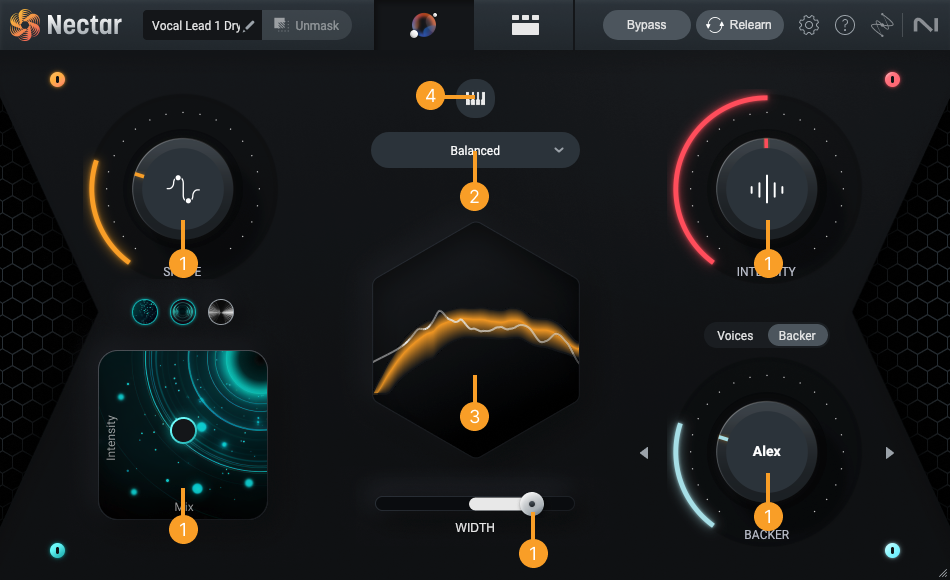Click the BACKER label text

click(x=766, y=535)
